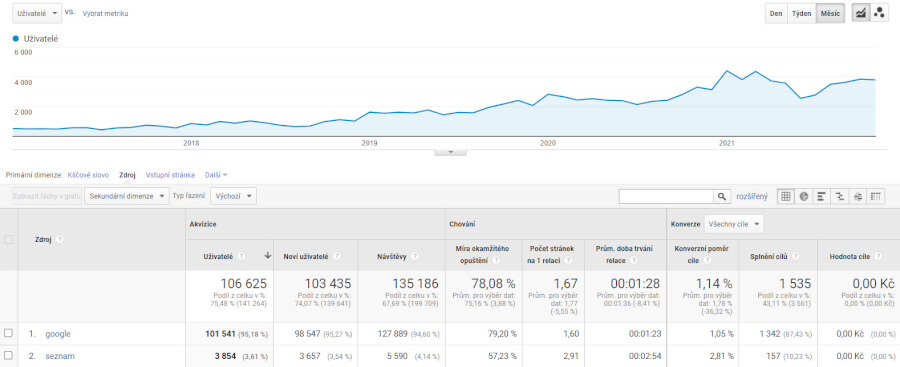Click the search magnifier button
Screen dimensions: 900x367
[722, 196]
